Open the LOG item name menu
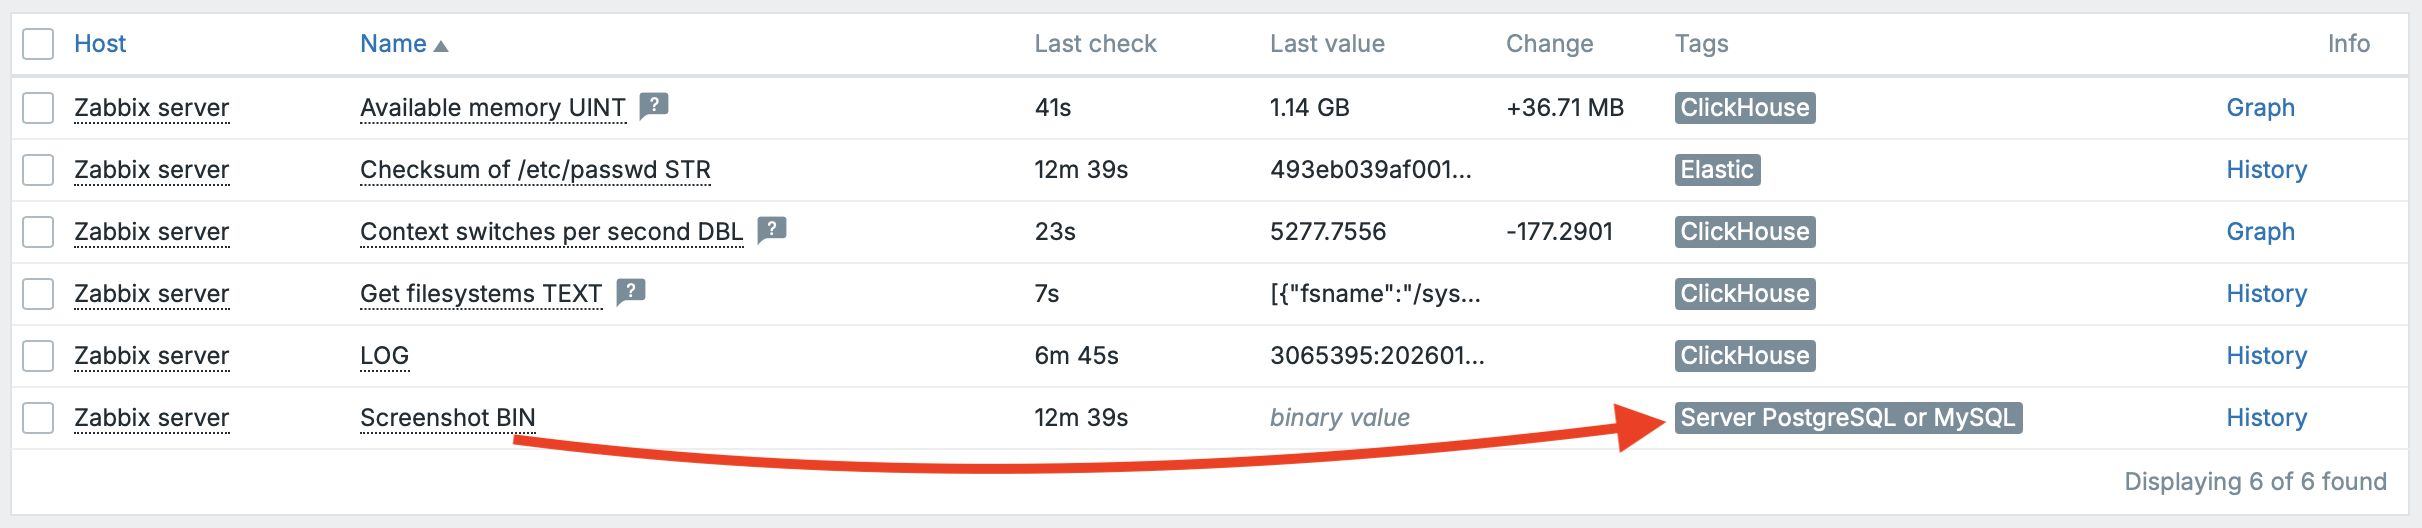Screen dimensions: 2422x528 (384, 356)
